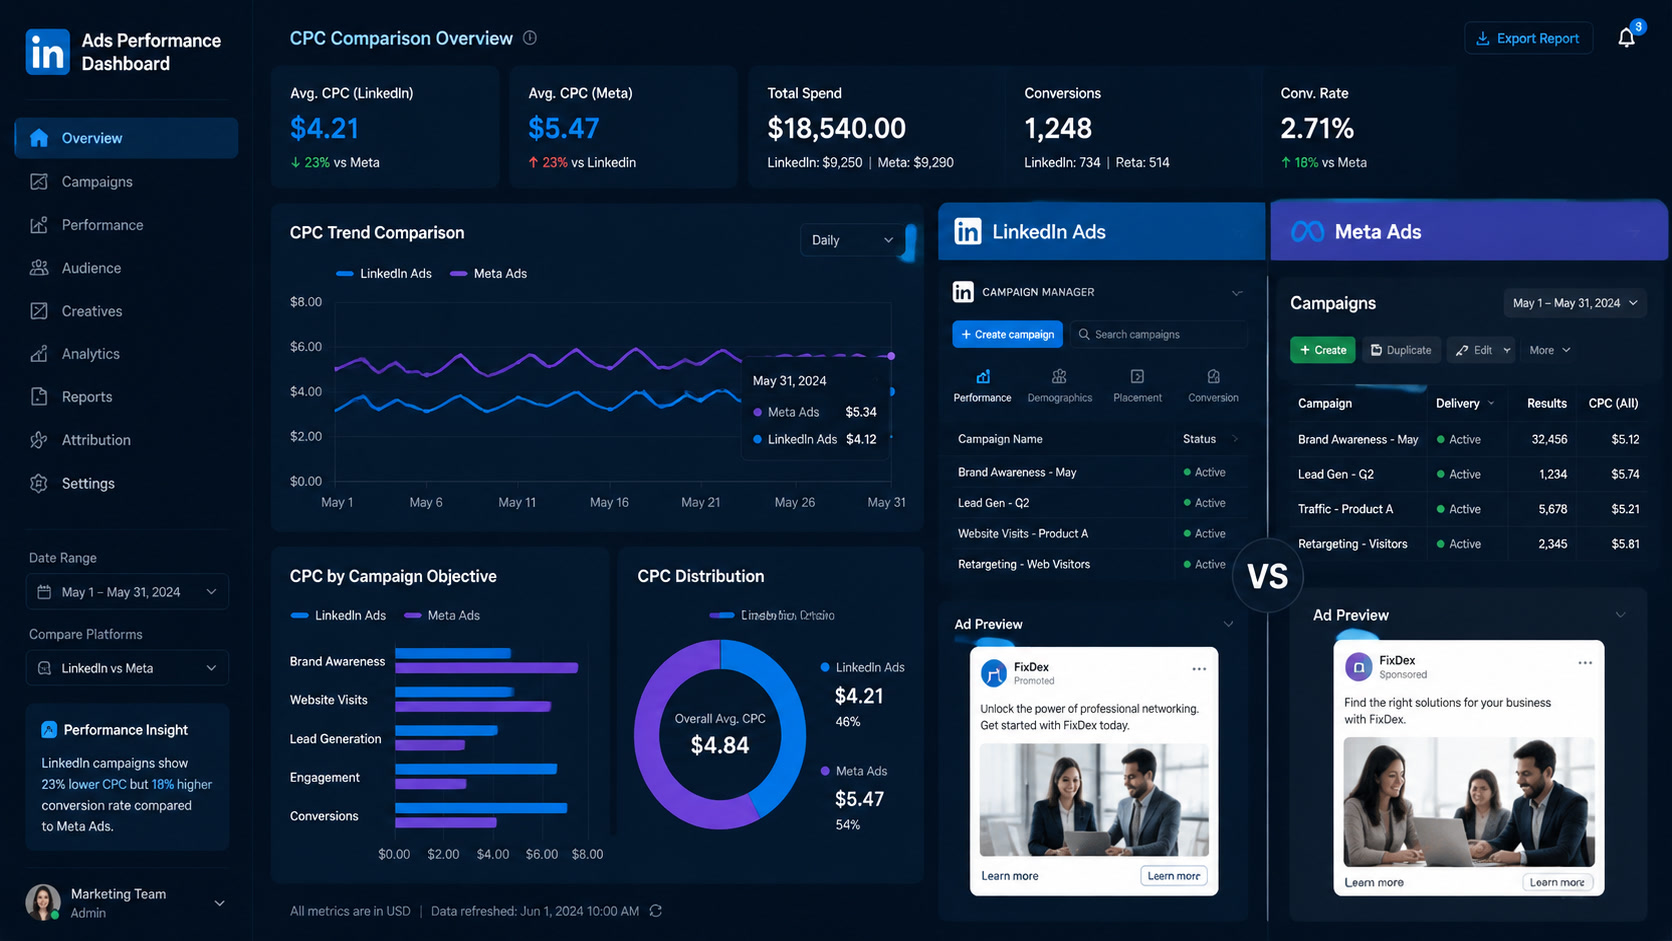The width and height of the screenshot is (1672, 941).
Task: Click the Audience people icon
Action: tap(39, 267)
